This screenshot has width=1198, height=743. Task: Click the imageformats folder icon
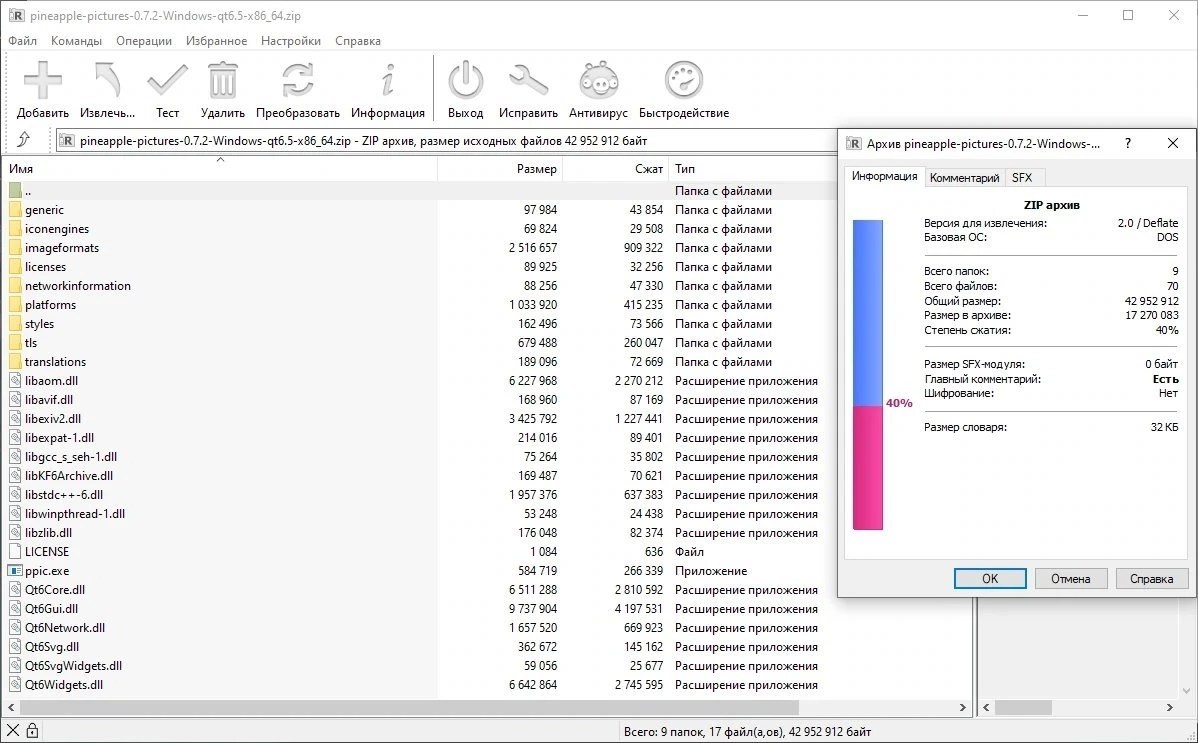click(x=15, y=248)
